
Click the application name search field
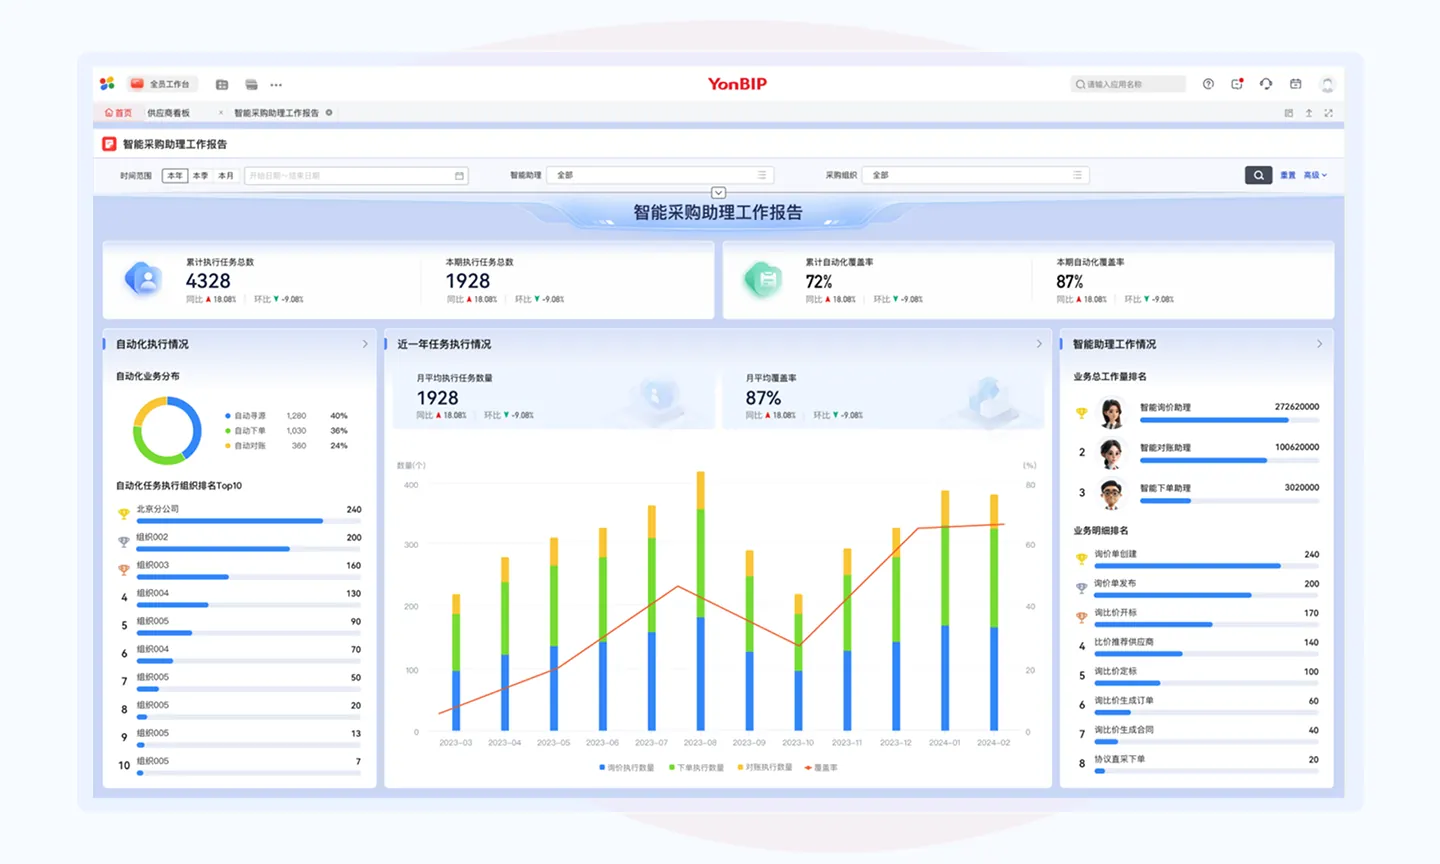point(1128,85)
